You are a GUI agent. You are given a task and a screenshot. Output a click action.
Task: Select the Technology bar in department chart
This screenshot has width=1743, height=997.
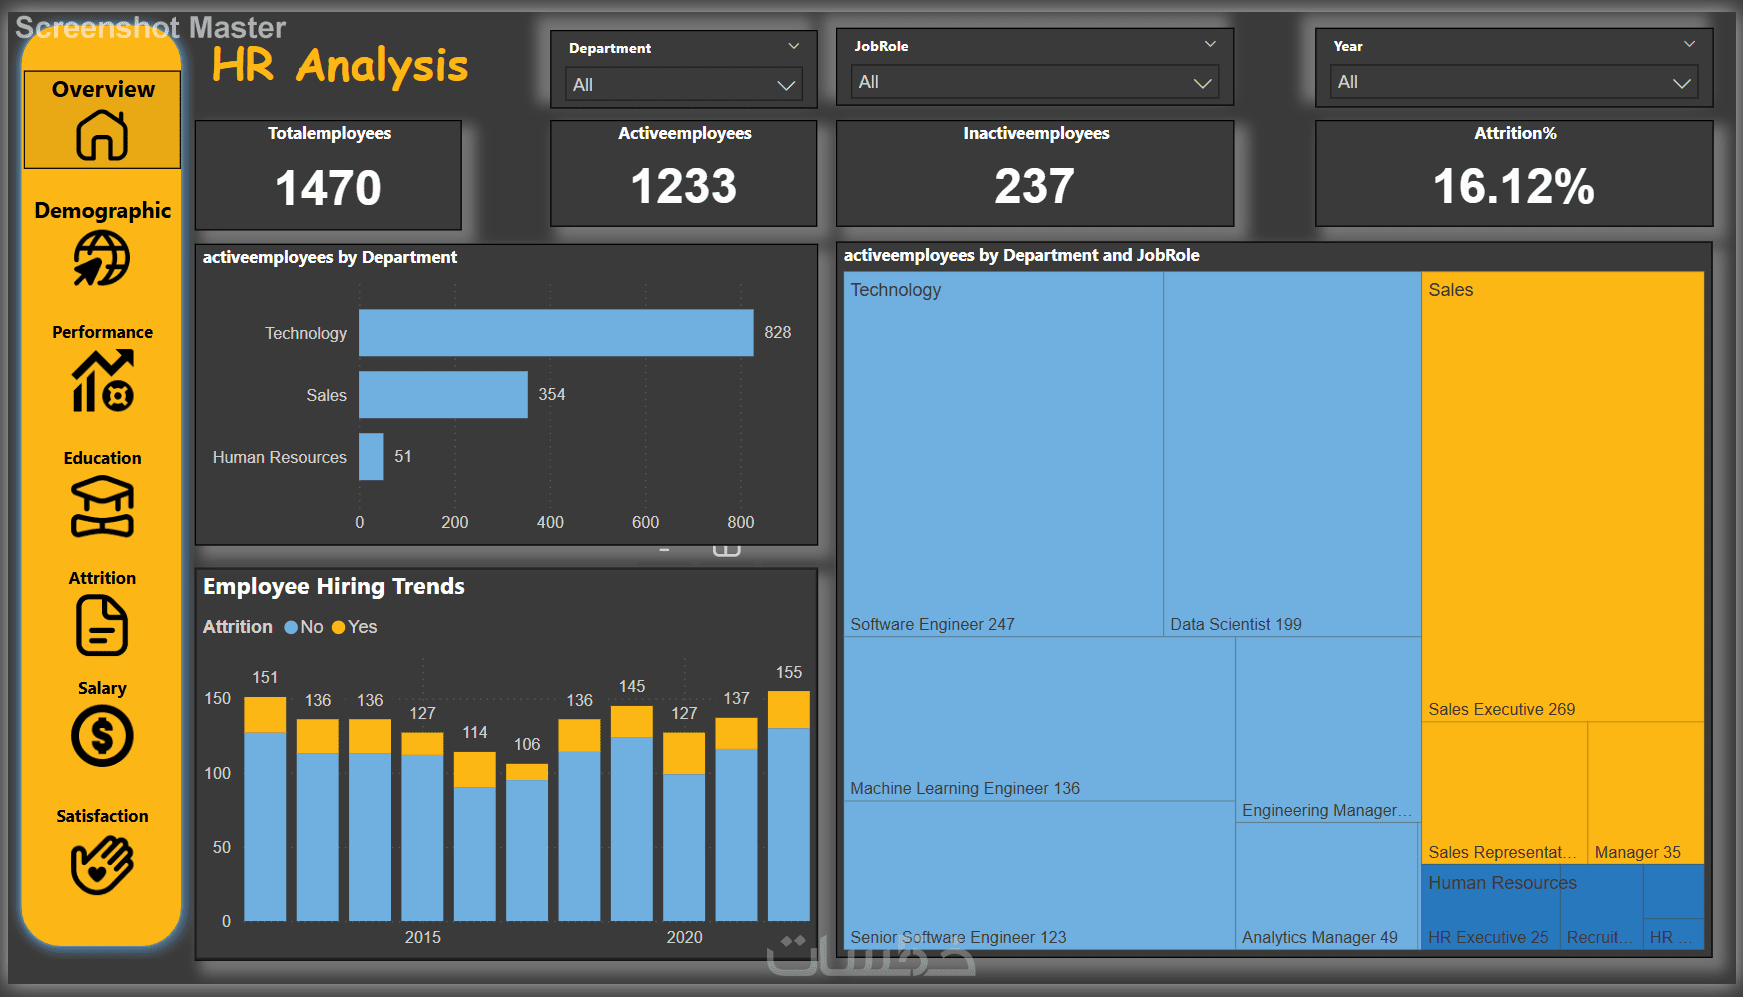click(x=556, y=333)
